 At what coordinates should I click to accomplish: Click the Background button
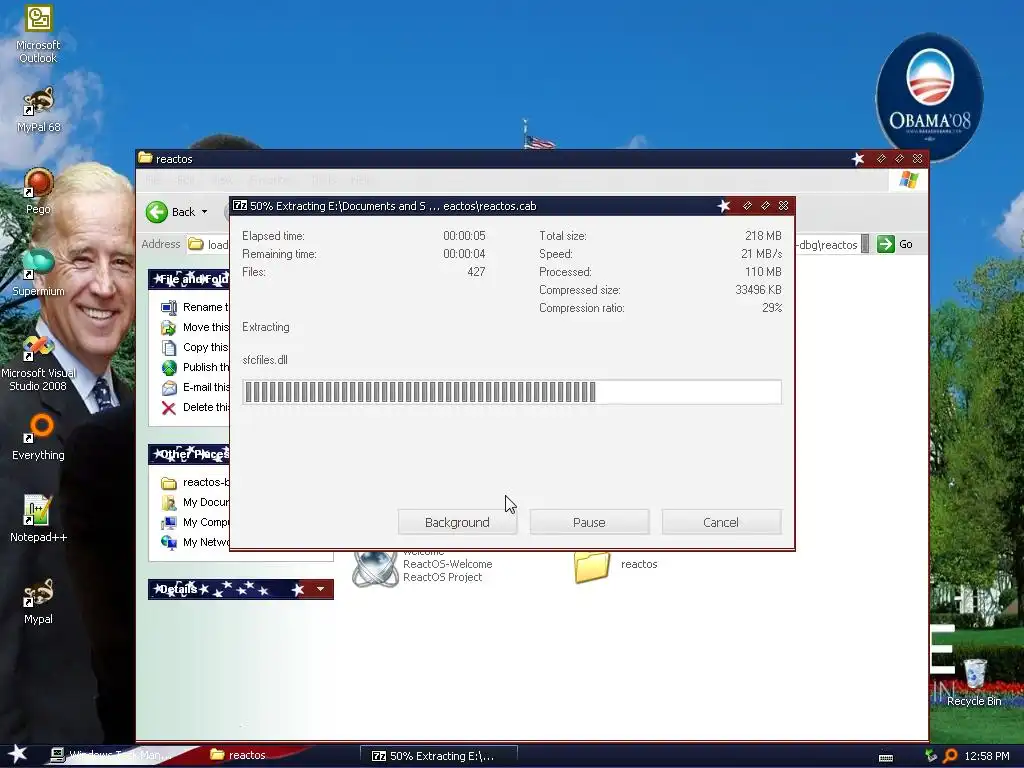point(457,522)
